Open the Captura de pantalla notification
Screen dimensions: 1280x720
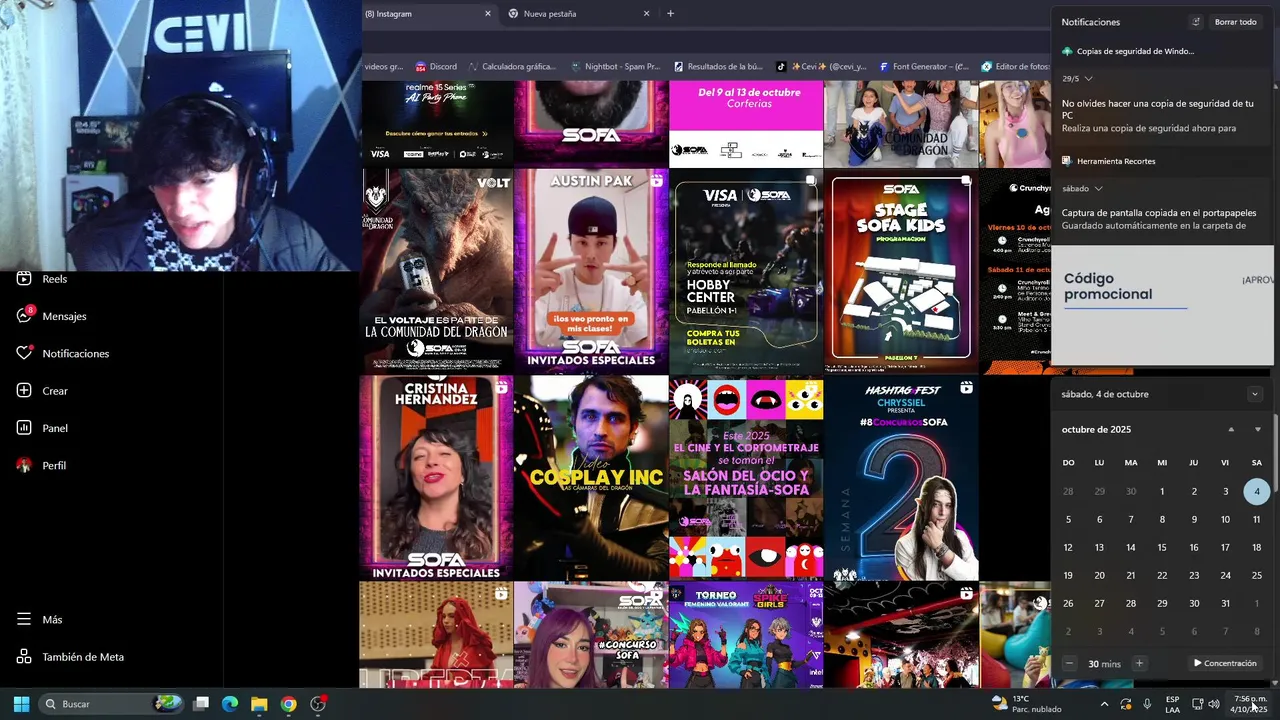pyautogui.click(x=1162, y=219)
